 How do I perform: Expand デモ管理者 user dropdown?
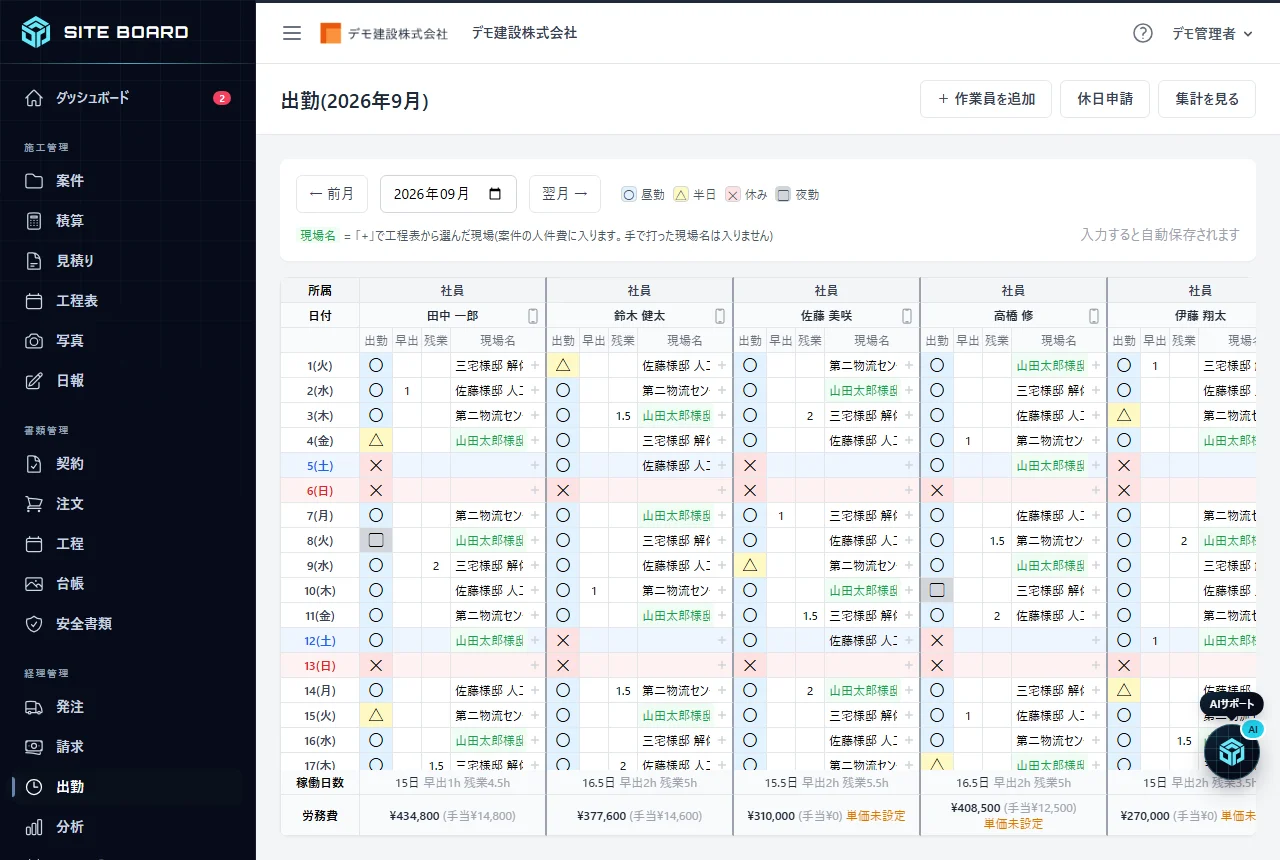pyautogui.click(x=1212, y=33)
